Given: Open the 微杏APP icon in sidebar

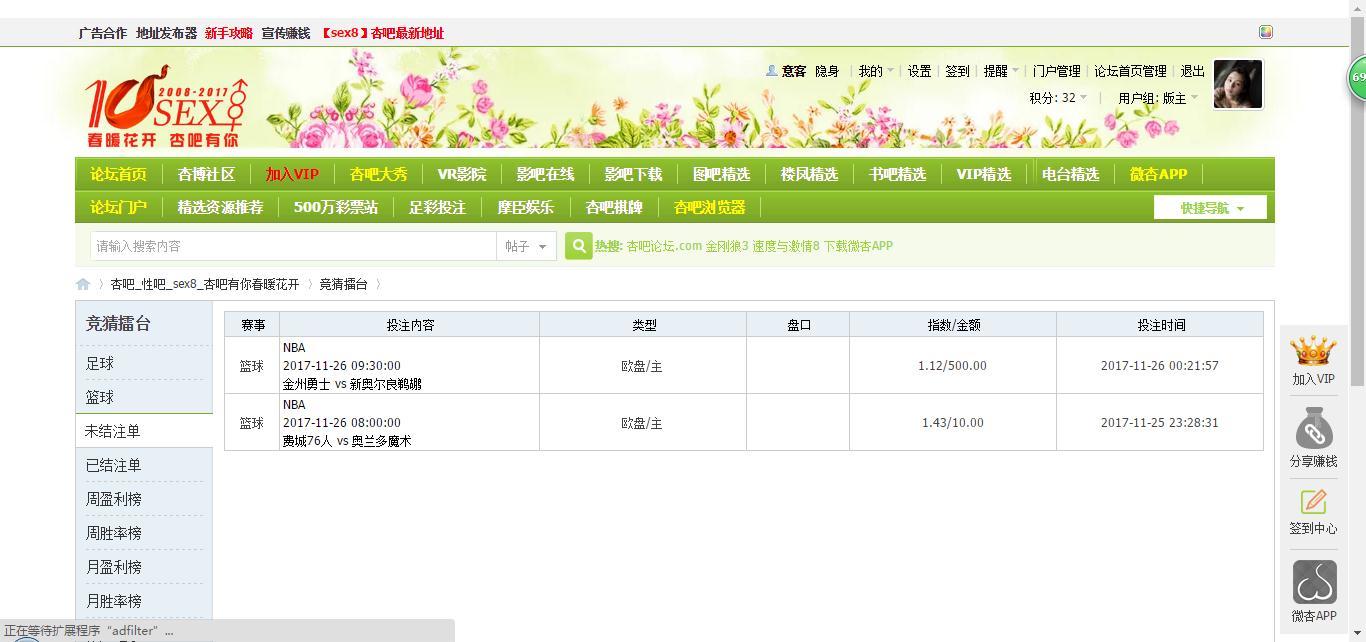Looking at the screenshot, I should (x=1314, y=582).
